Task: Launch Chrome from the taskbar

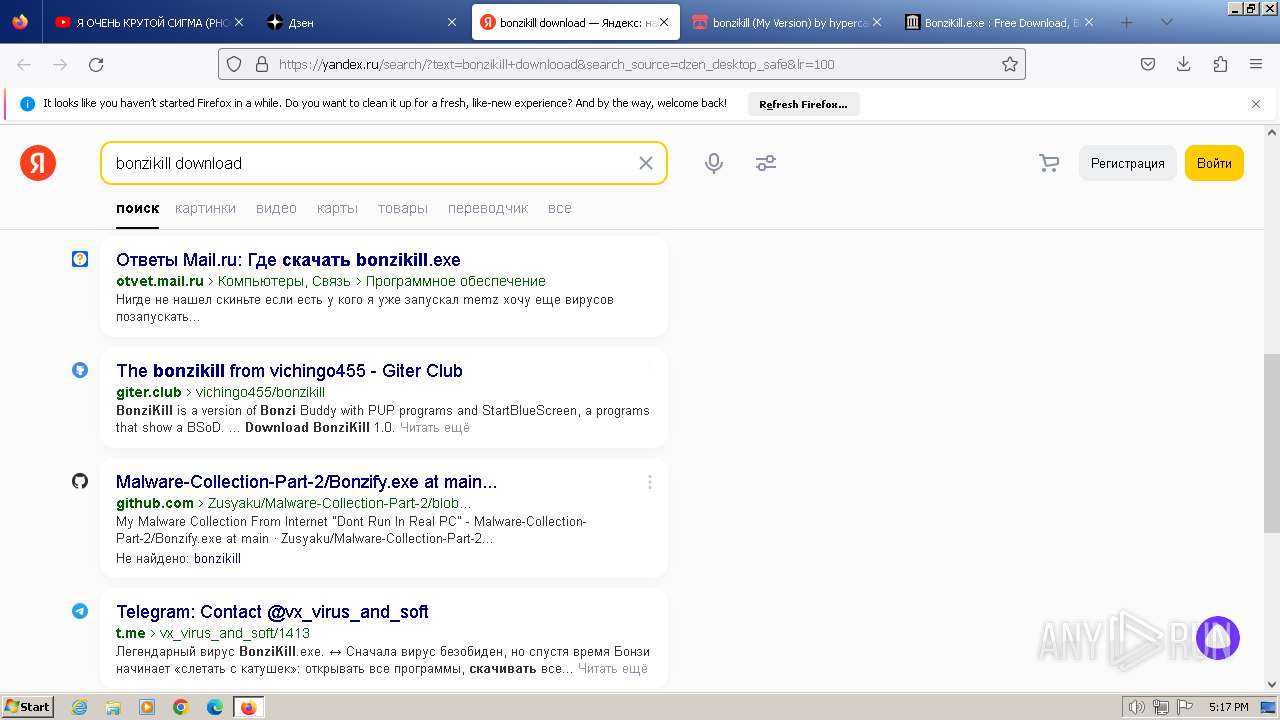Action: 181,707
